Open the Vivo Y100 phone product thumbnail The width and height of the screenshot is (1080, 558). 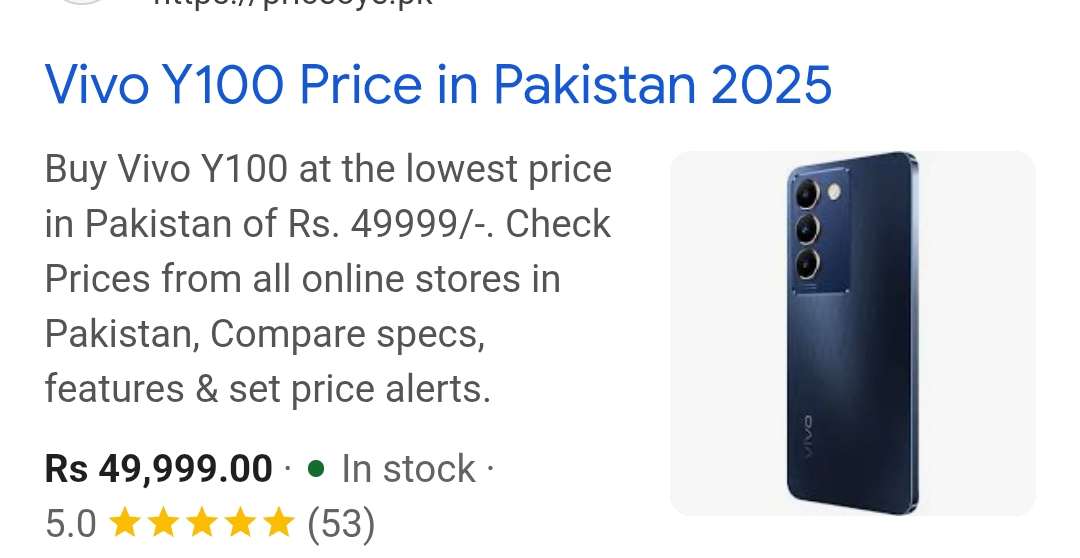click(853, 333)
